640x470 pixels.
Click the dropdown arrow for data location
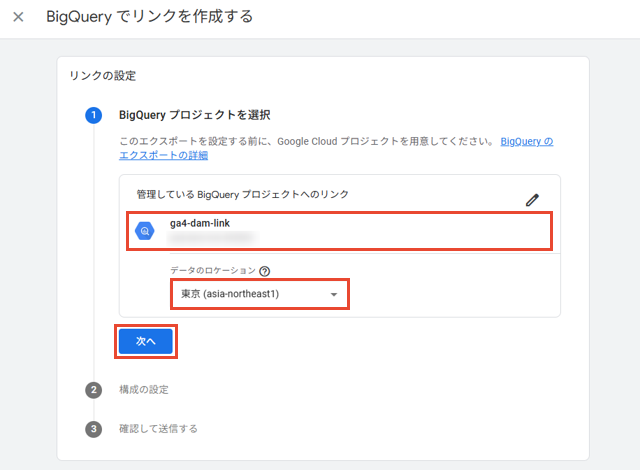point(334,295)
